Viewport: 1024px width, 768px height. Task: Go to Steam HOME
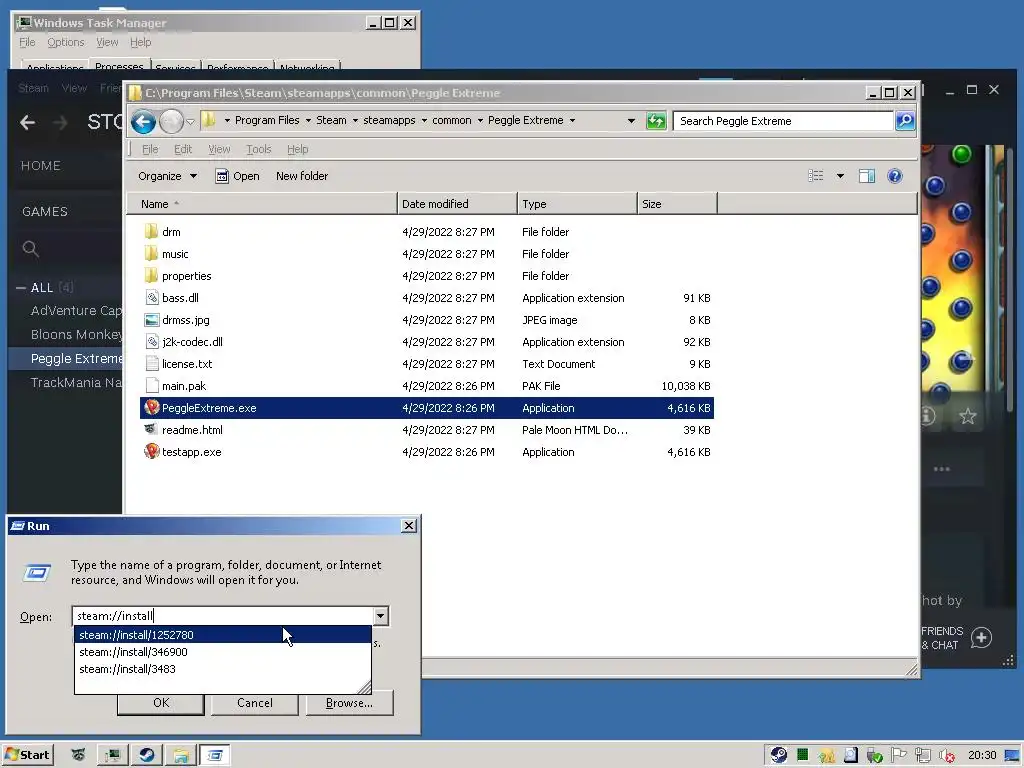[40, 166]
